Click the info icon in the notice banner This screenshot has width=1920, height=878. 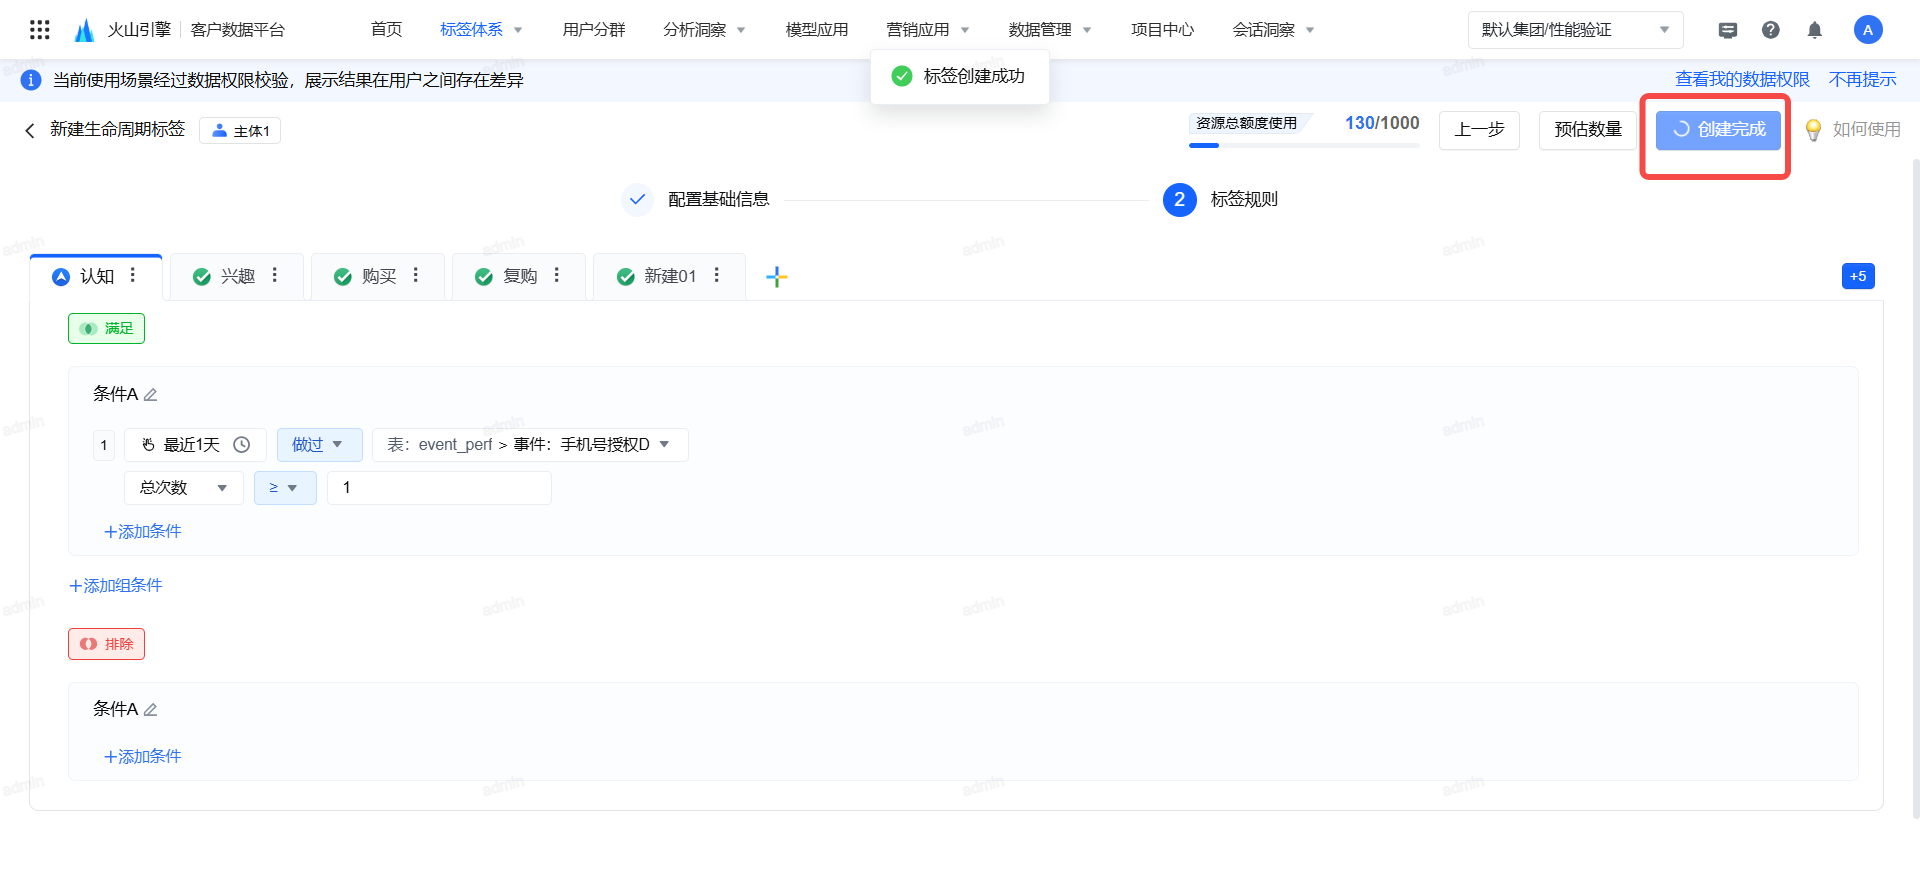coord(31,80)
